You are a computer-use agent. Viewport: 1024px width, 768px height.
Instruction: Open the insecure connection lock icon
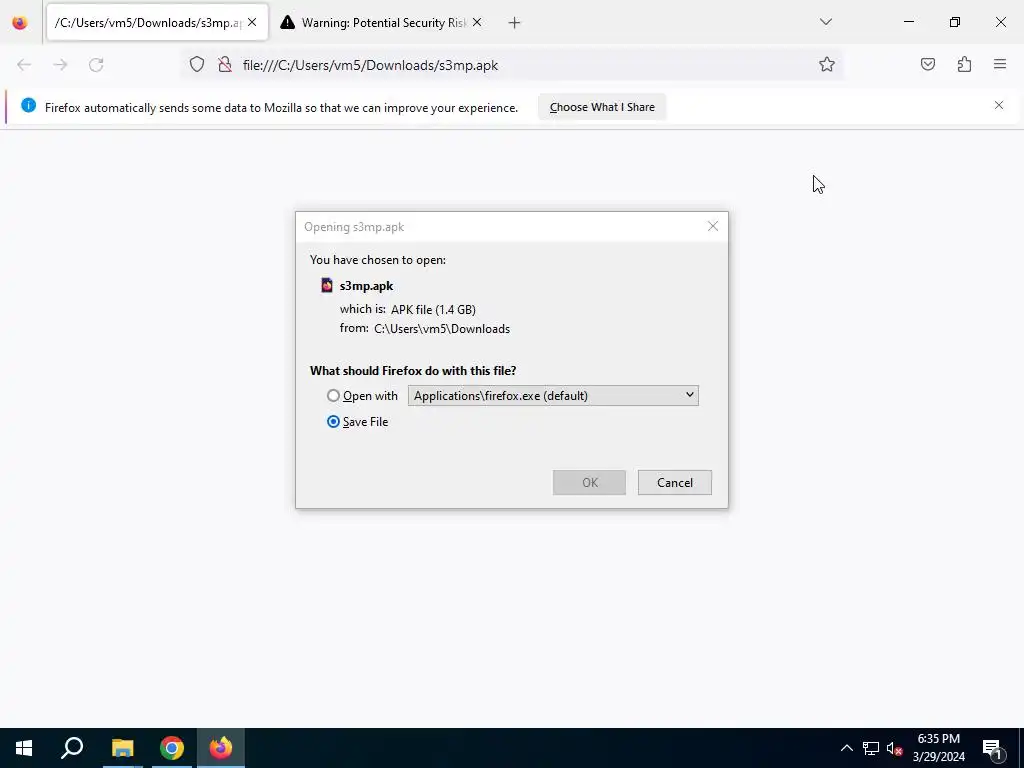[225, 65]
